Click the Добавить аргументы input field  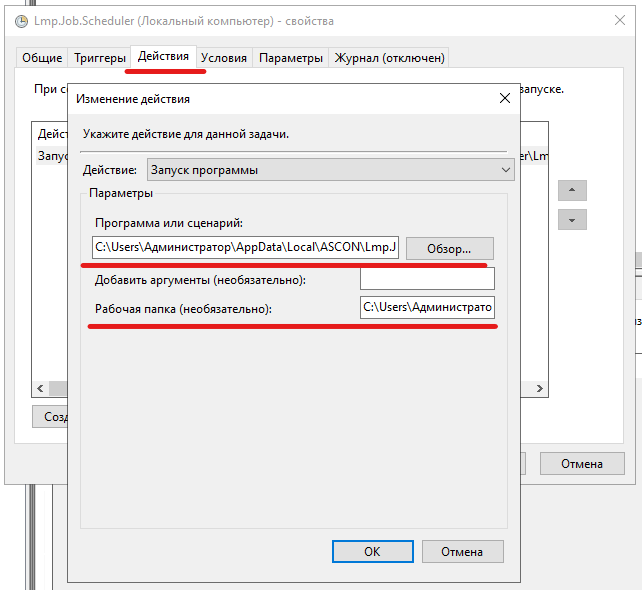(427, 278)
